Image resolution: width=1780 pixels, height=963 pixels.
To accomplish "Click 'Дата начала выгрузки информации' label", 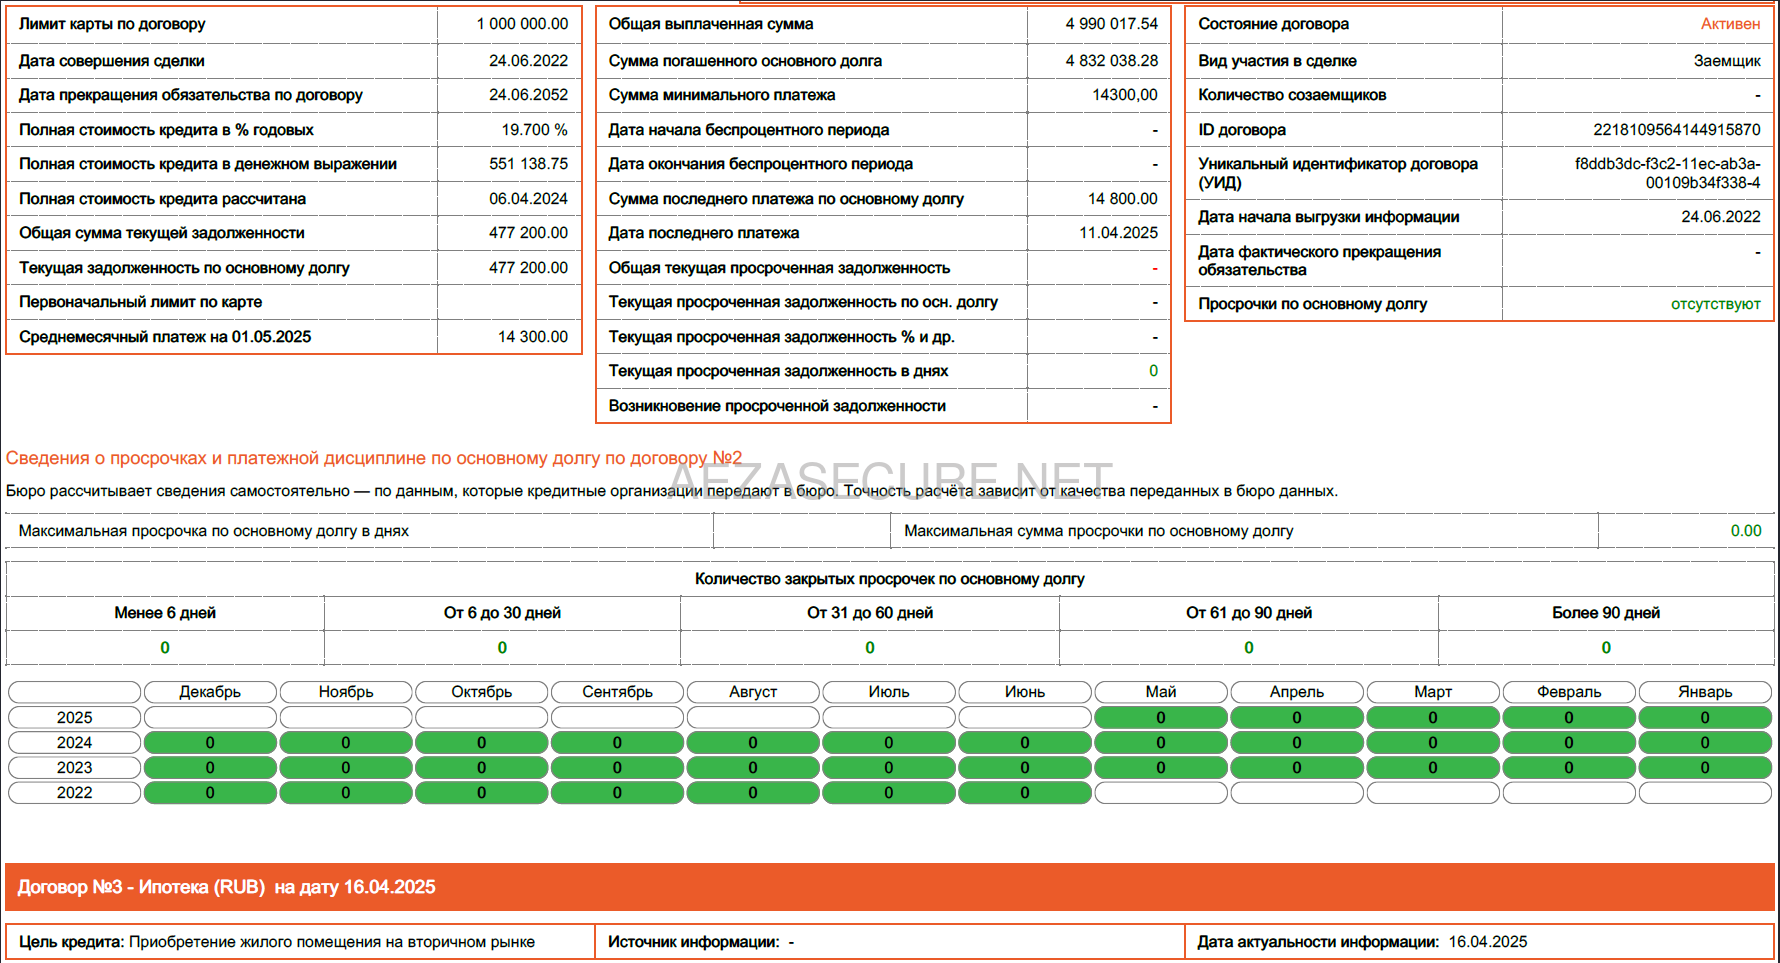I will click(1328, 217).
